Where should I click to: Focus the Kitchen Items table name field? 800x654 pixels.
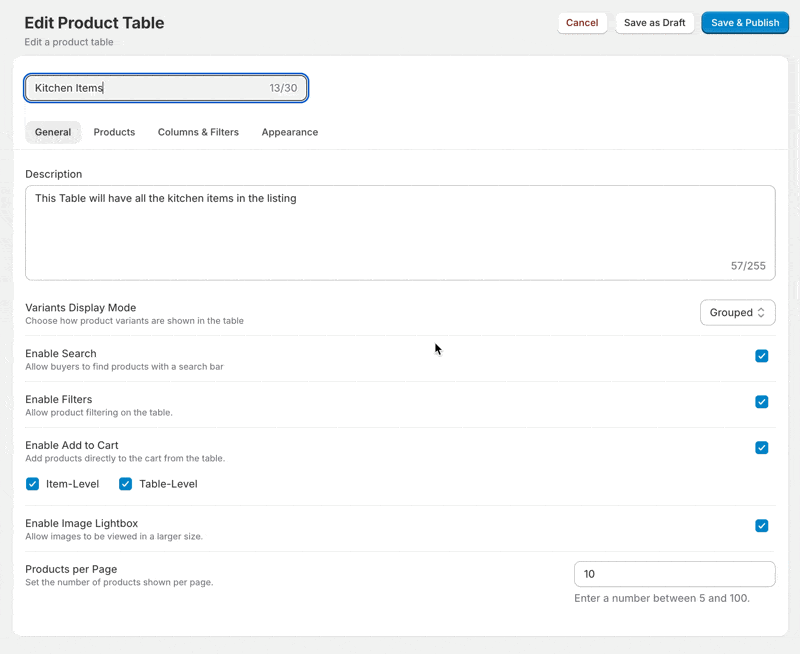click(x=166, y=88)
